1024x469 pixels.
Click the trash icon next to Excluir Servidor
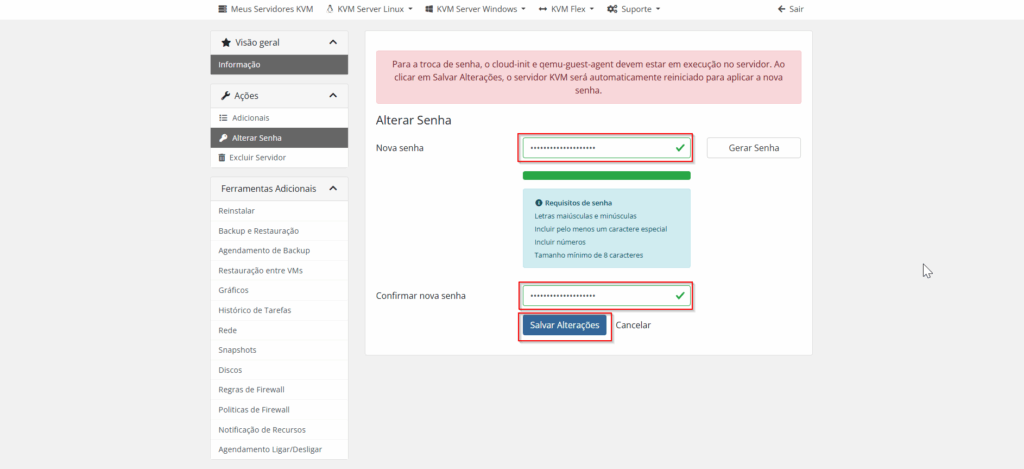click(223, 158)
